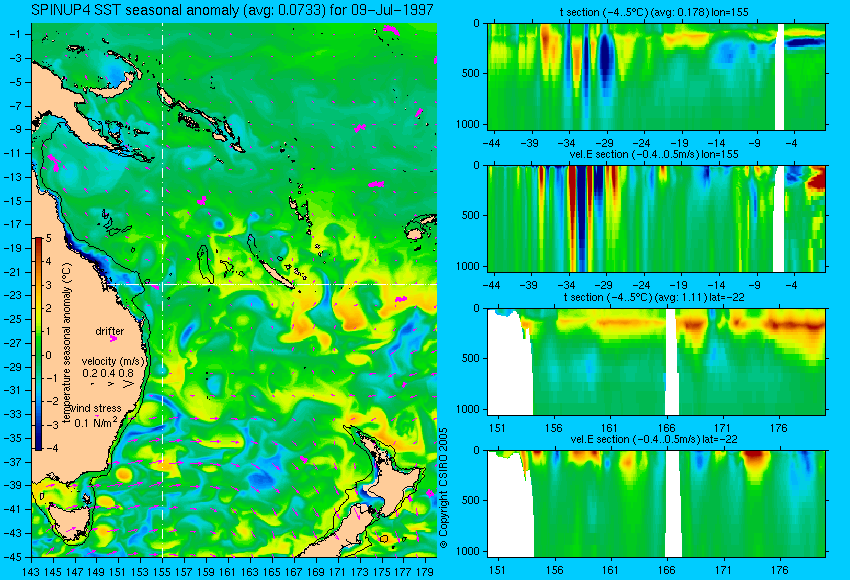This screenshot has width=850, height=580.
Task: Click the 1000 depth label on top section
Action: tap(469, 124)
